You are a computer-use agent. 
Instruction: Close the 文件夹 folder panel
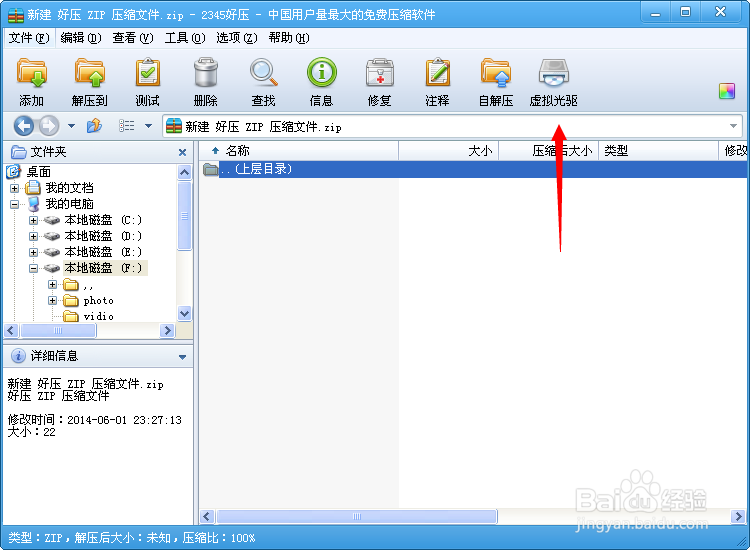[x=182, y=153]
